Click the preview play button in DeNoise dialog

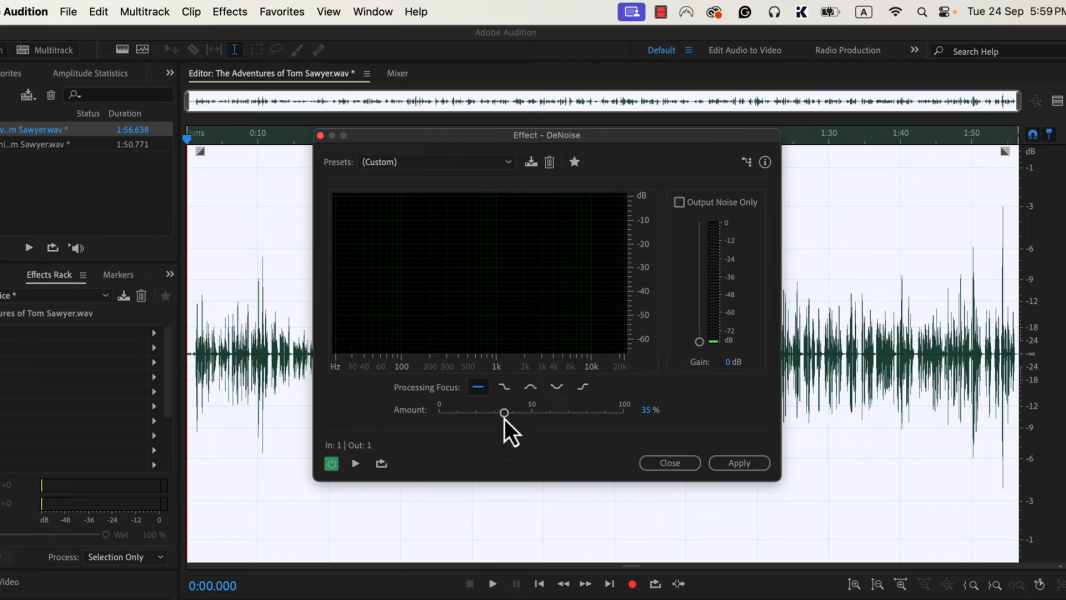pyautogui.click(x=356, y=463)
